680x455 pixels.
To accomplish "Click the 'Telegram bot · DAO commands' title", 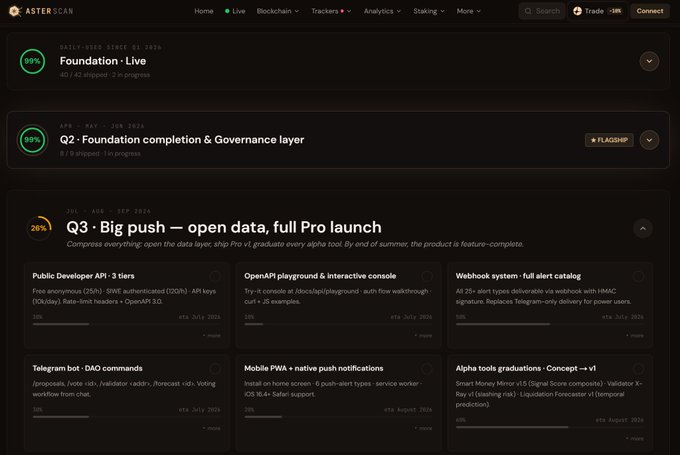I will pyautogui.click(x=87, y=368).
